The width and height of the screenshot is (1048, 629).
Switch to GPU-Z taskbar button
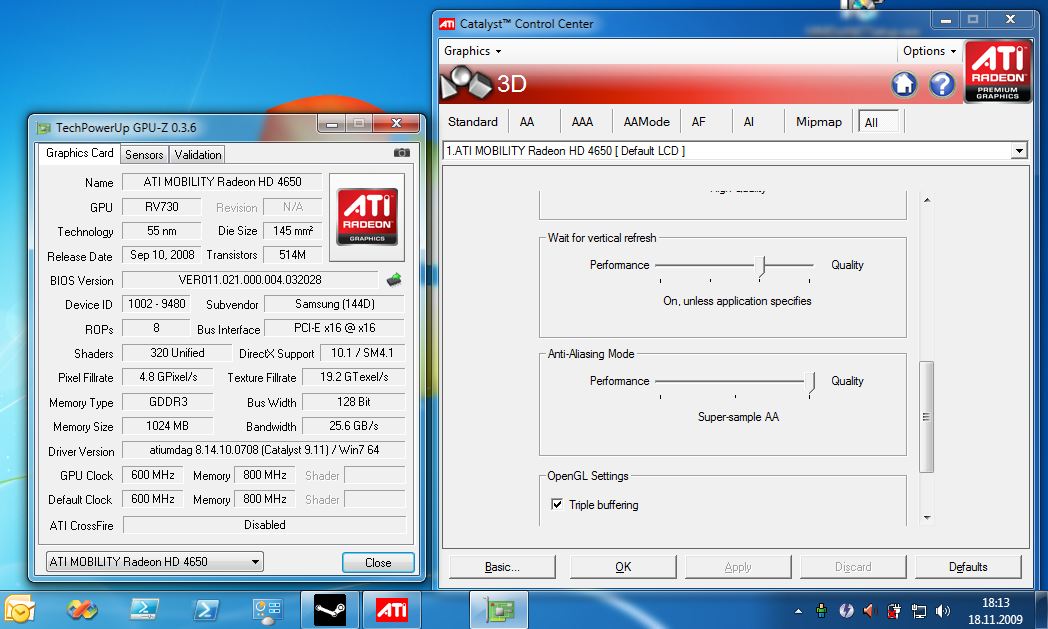499,610
